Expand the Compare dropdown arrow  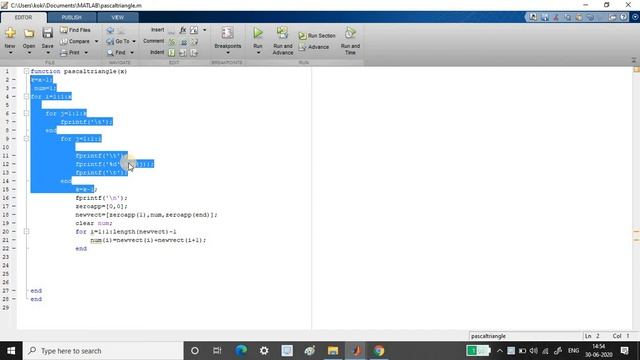pos(96,41)
